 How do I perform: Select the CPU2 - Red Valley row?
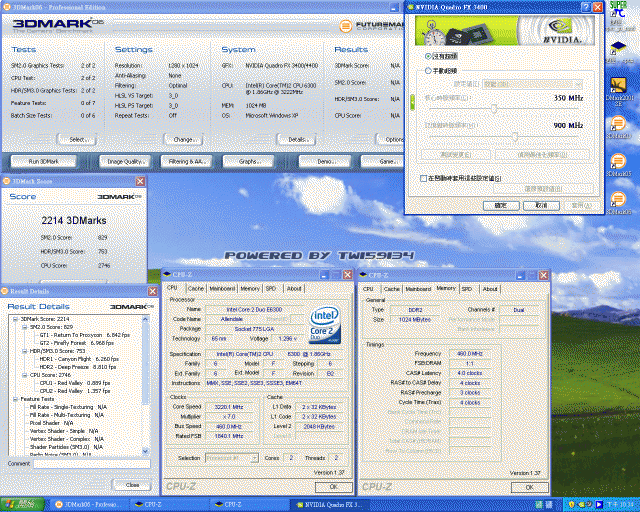coord(75,391)
